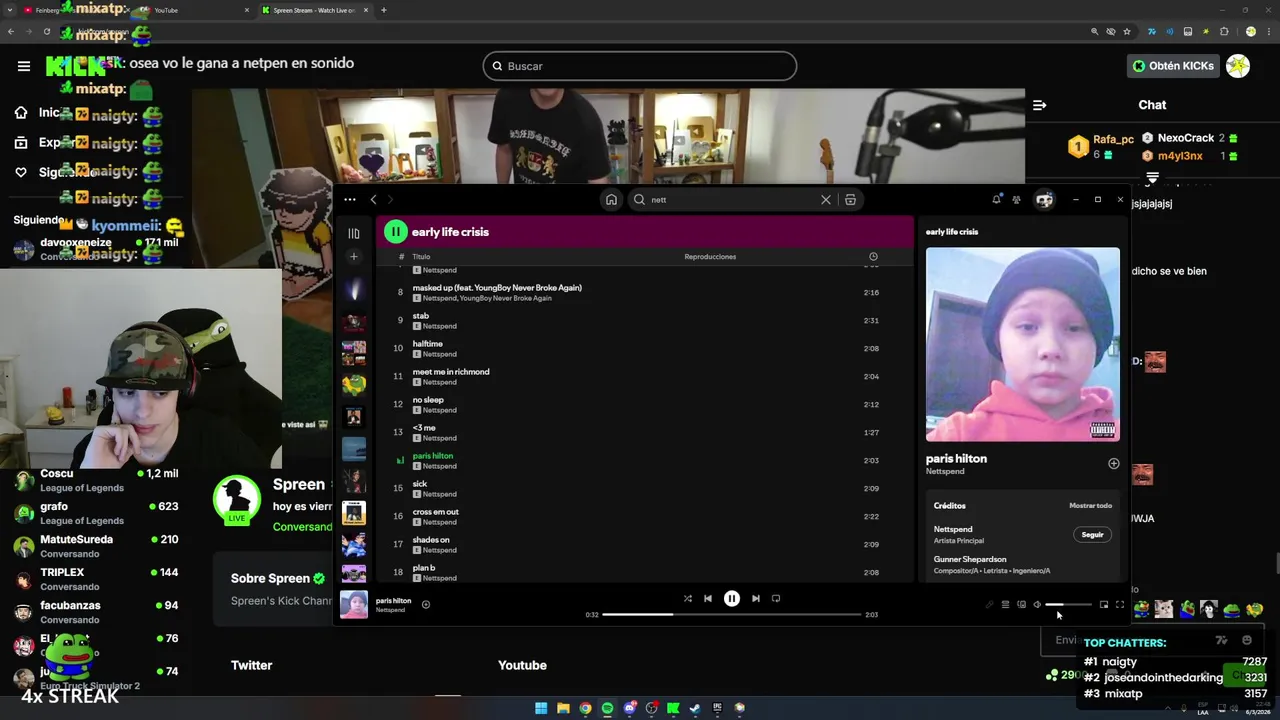Screen dimensions: 1280x720
Task: Click green pause button beside early life crisis
Action: pyautogui.click(x=395, y=232)
